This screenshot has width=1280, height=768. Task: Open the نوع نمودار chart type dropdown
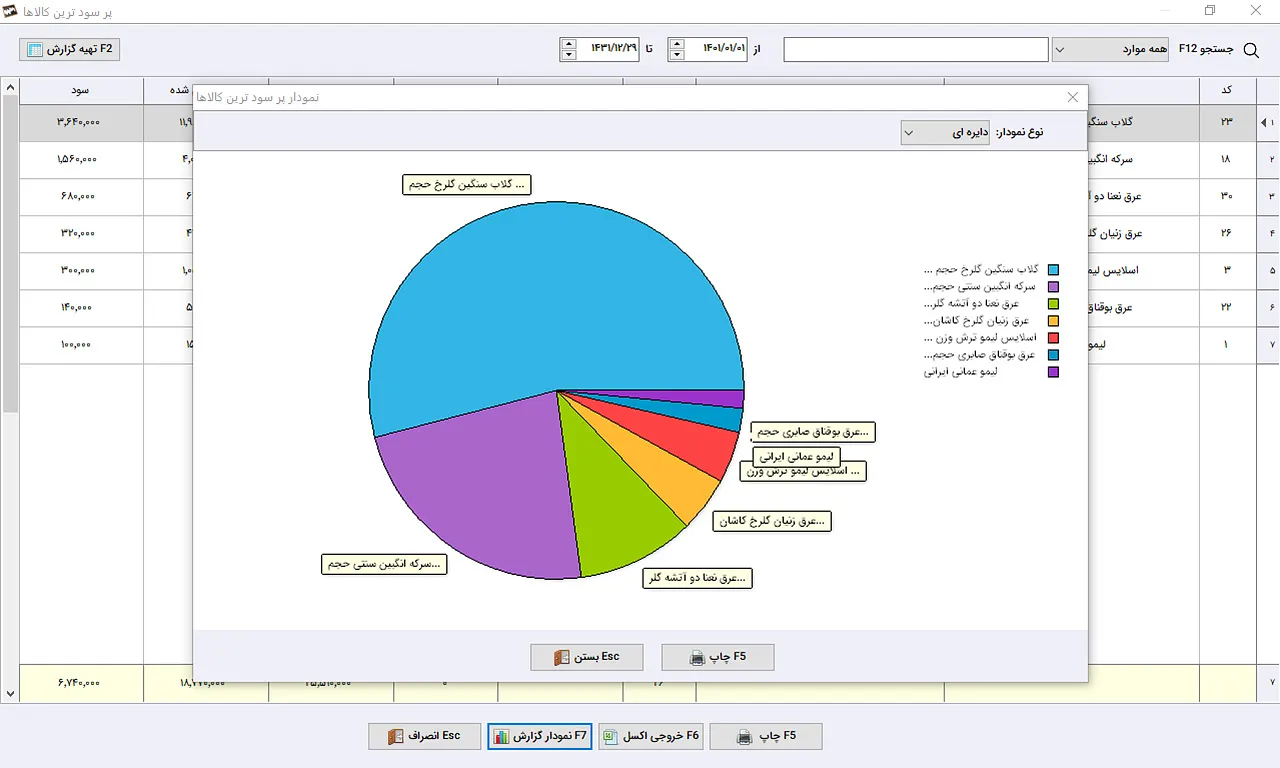click(x=945, y=132)
